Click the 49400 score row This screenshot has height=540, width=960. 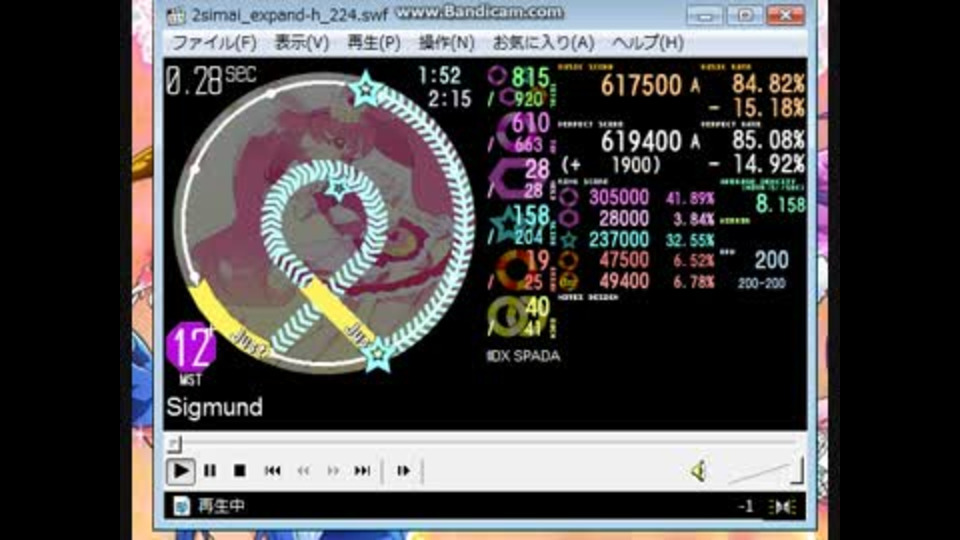pyautogui.click(x=636, y=281)
